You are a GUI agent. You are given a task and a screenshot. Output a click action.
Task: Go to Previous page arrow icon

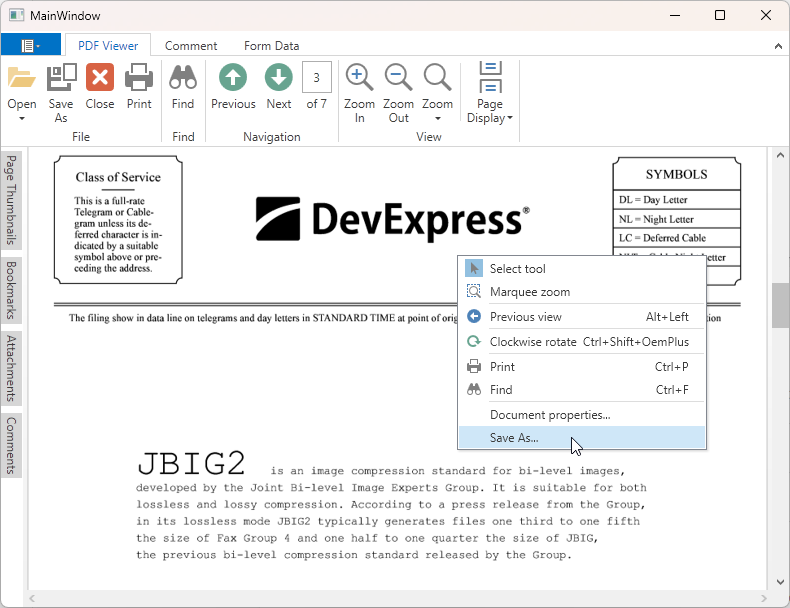(x=233, y=78)
